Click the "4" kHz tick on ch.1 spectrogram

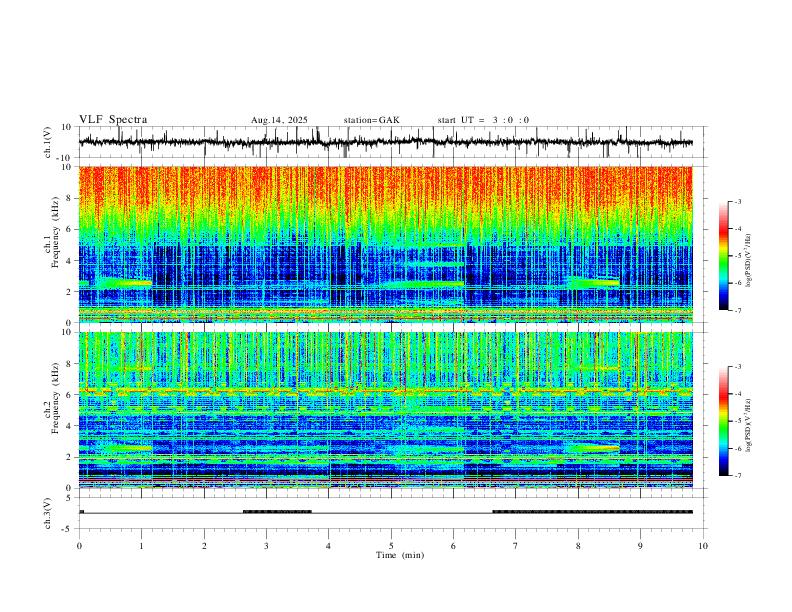70,261
